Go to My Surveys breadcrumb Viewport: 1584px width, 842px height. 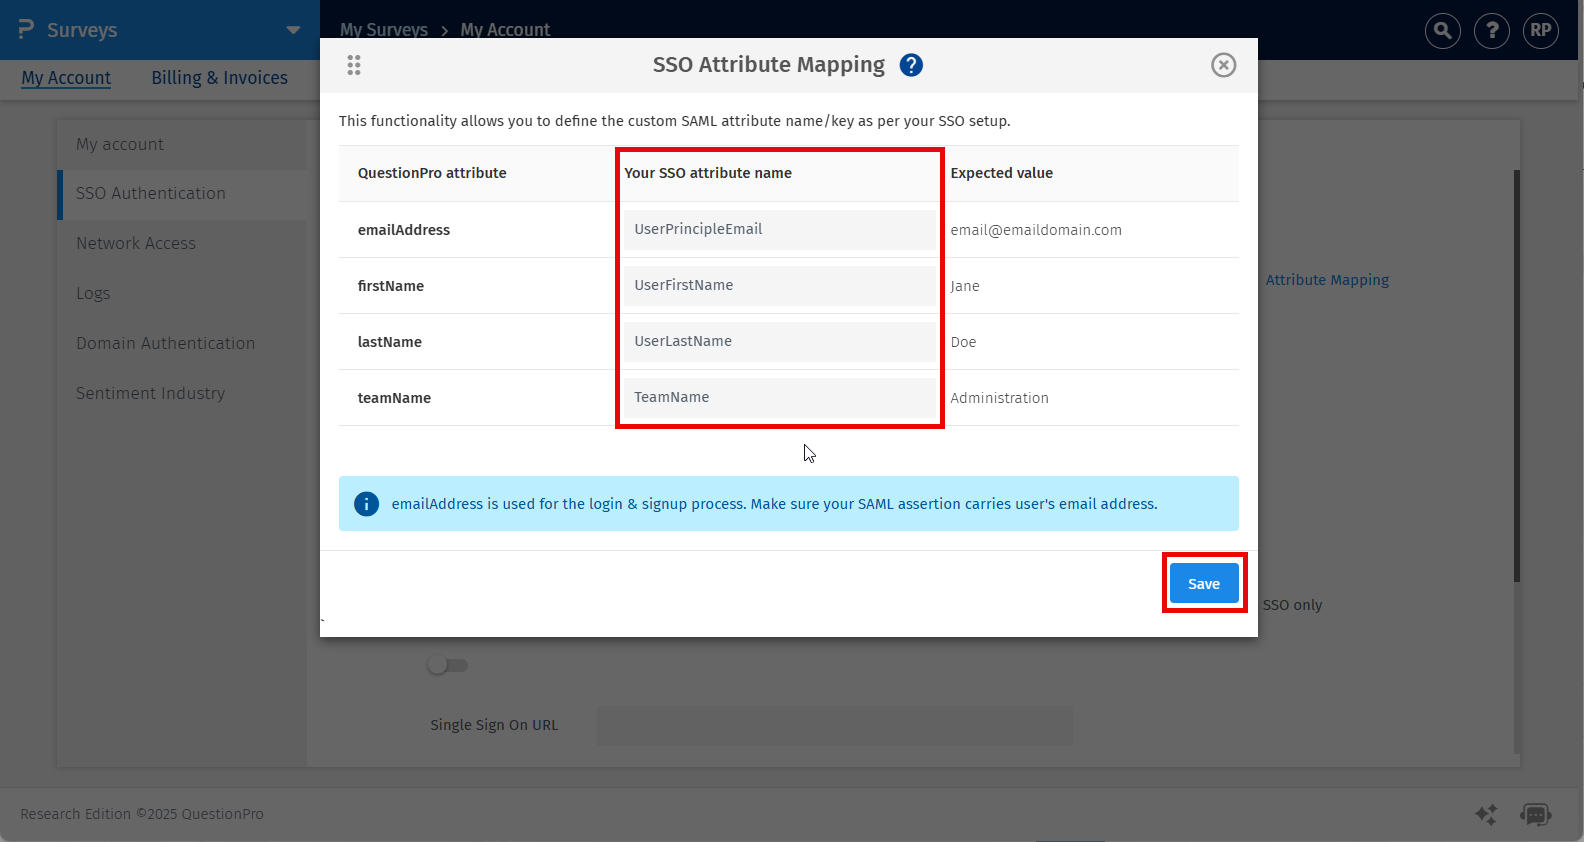(383, 29)
